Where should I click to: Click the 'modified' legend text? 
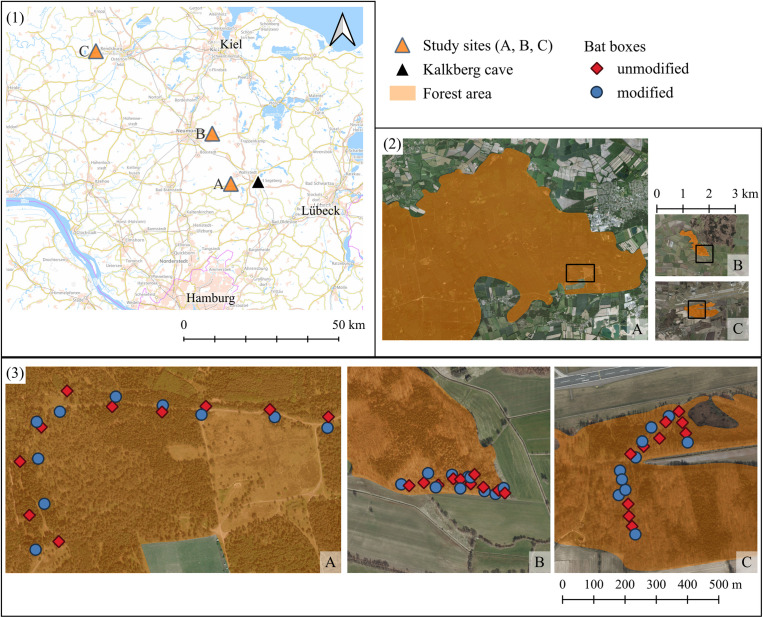645,92
